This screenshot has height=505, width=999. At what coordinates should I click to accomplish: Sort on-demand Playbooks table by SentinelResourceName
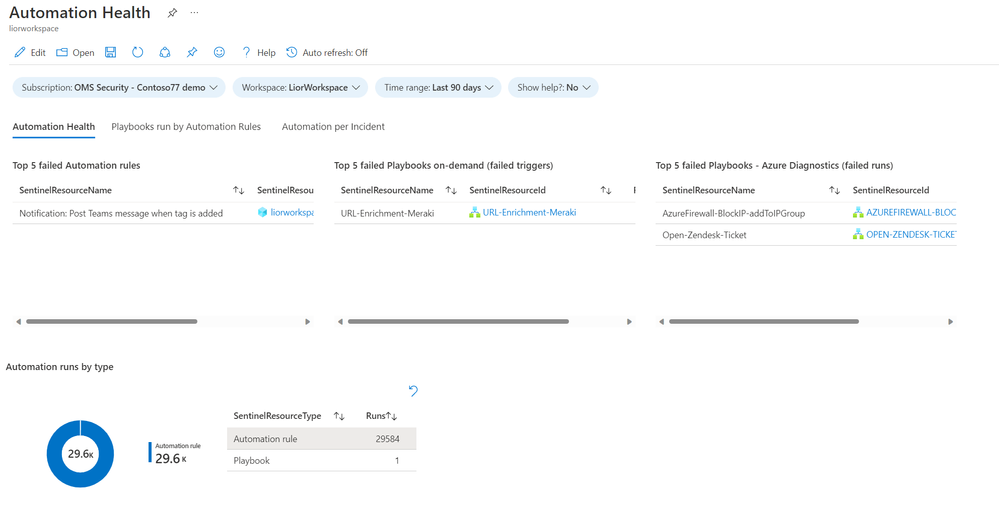[450, 190]
